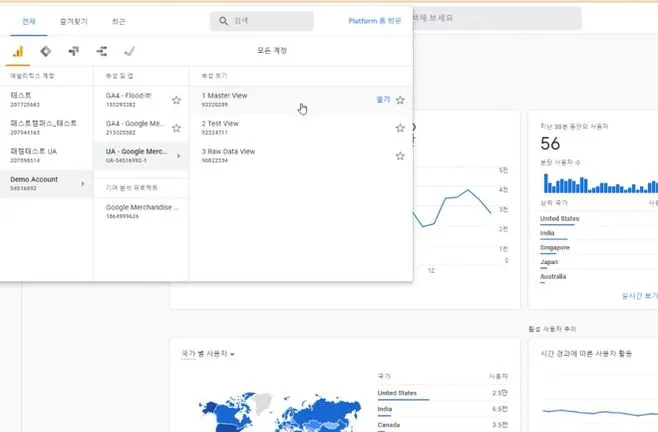Switch to the 즐겨찾기 (Favorites) tab
The height and width of the screenshot is (432, 658).
(74, 21)
